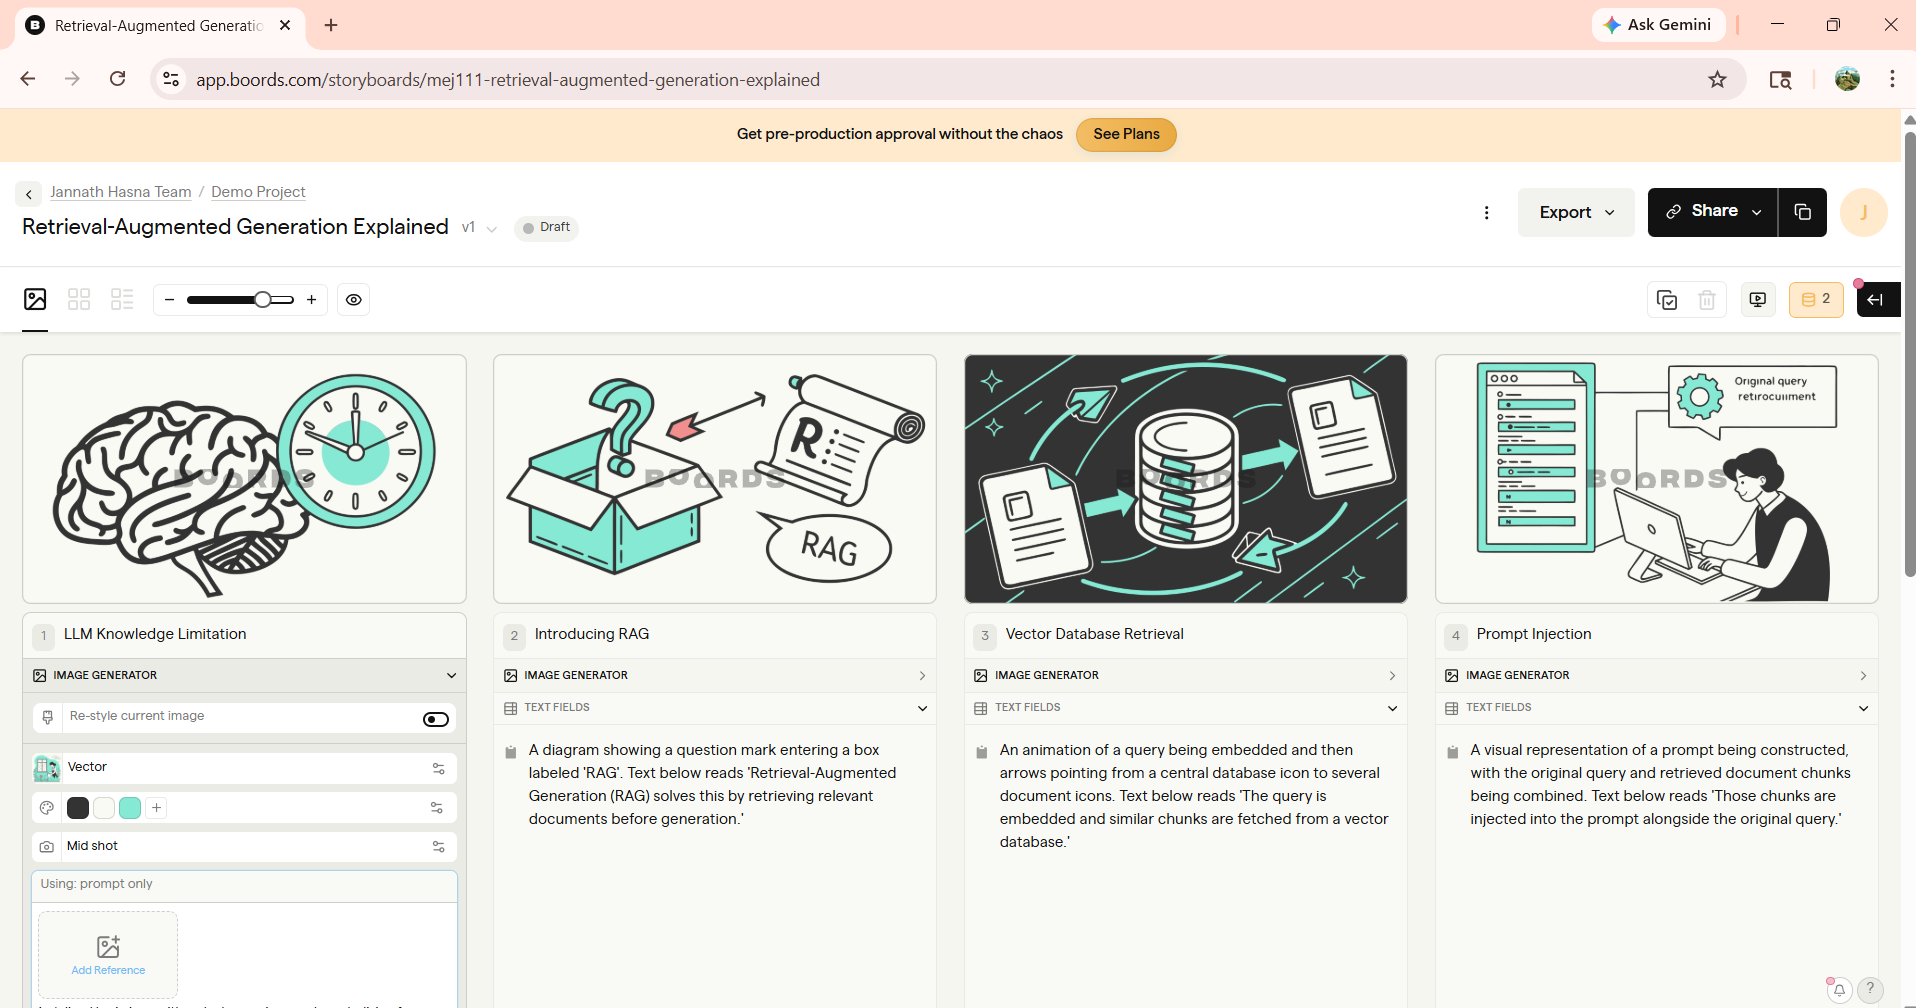Viewport: 1916px width, 1008px height.
Task: Open the Demo Project breadcrumb link
Action: (x=258, y=192)
